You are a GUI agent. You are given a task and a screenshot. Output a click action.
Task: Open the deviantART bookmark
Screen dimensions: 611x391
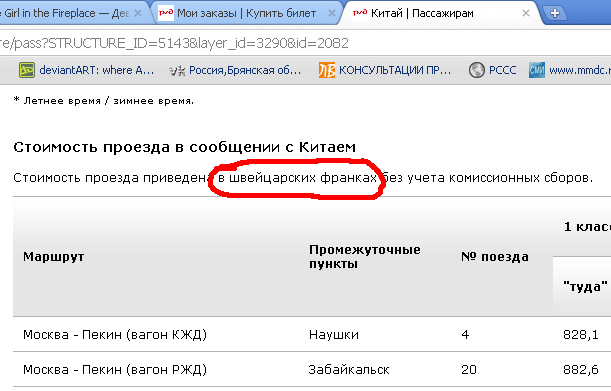(87, 70)
